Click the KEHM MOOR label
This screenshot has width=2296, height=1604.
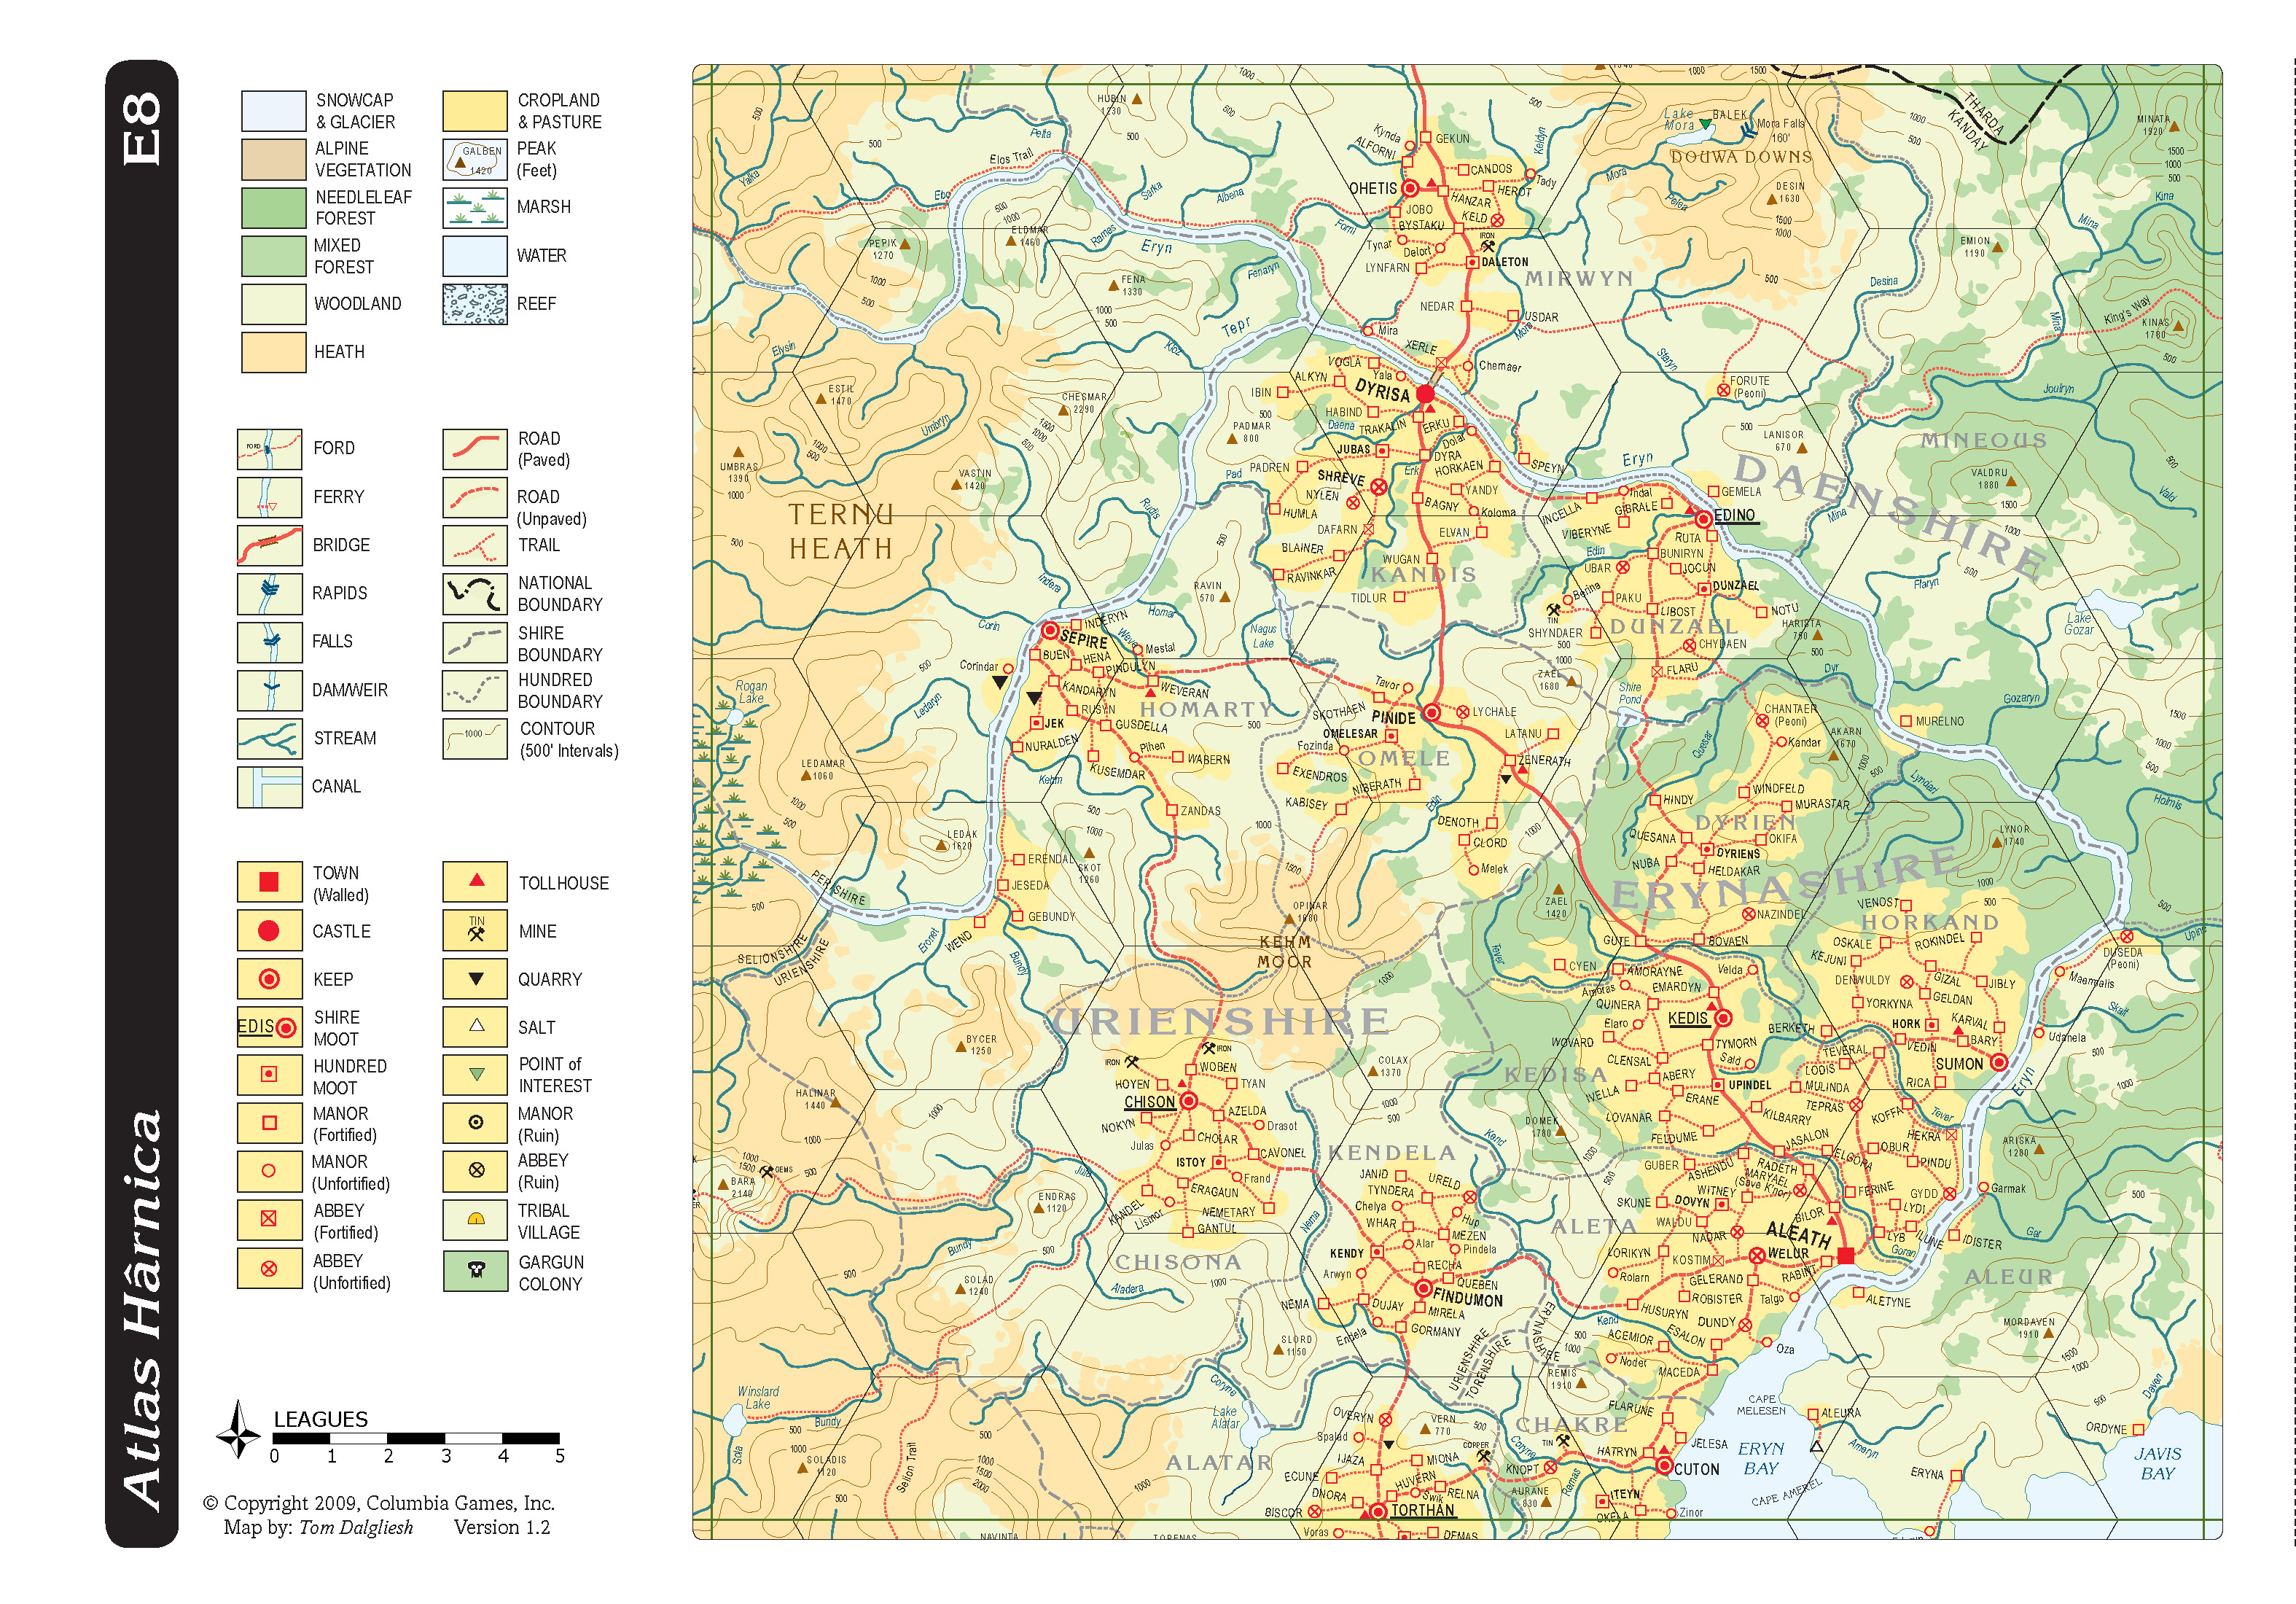1285,951
